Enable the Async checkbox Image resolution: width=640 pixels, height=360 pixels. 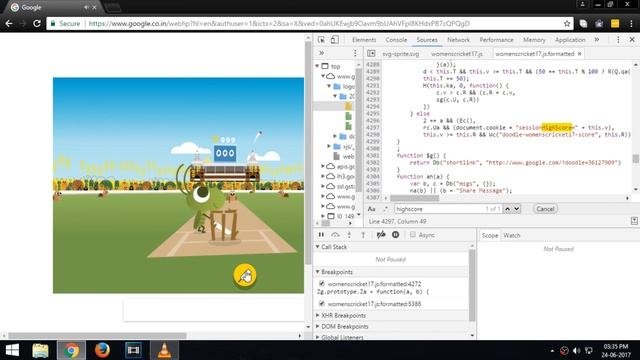tap(413, 234)
